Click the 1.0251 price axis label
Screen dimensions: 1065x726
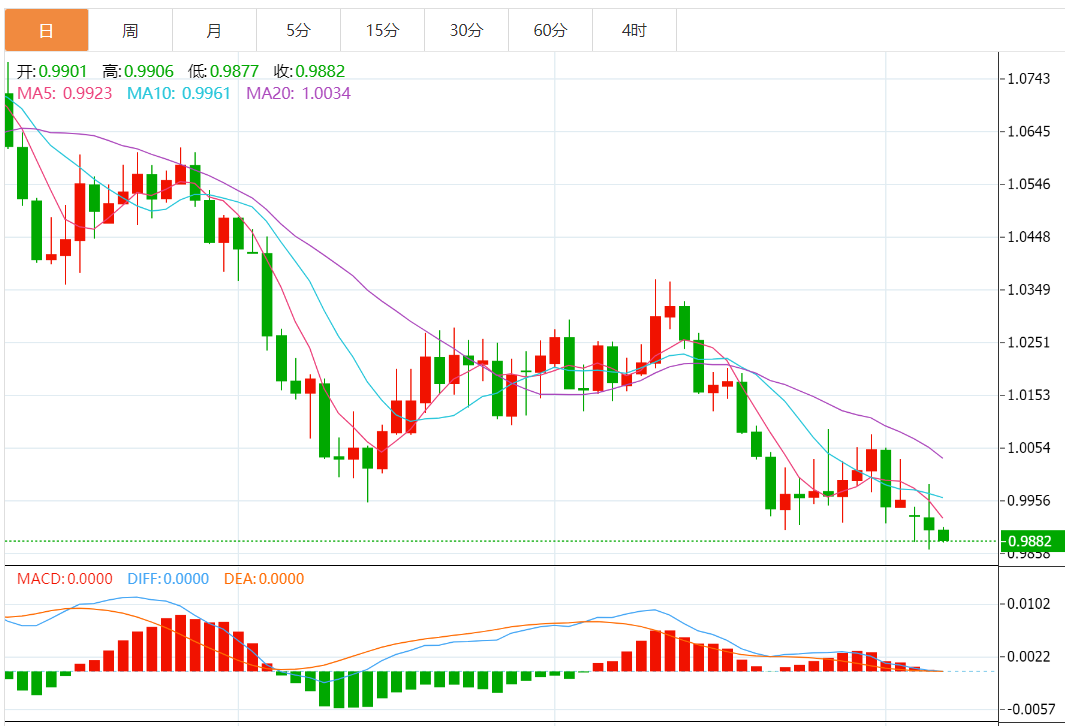tap(1028, 342)
